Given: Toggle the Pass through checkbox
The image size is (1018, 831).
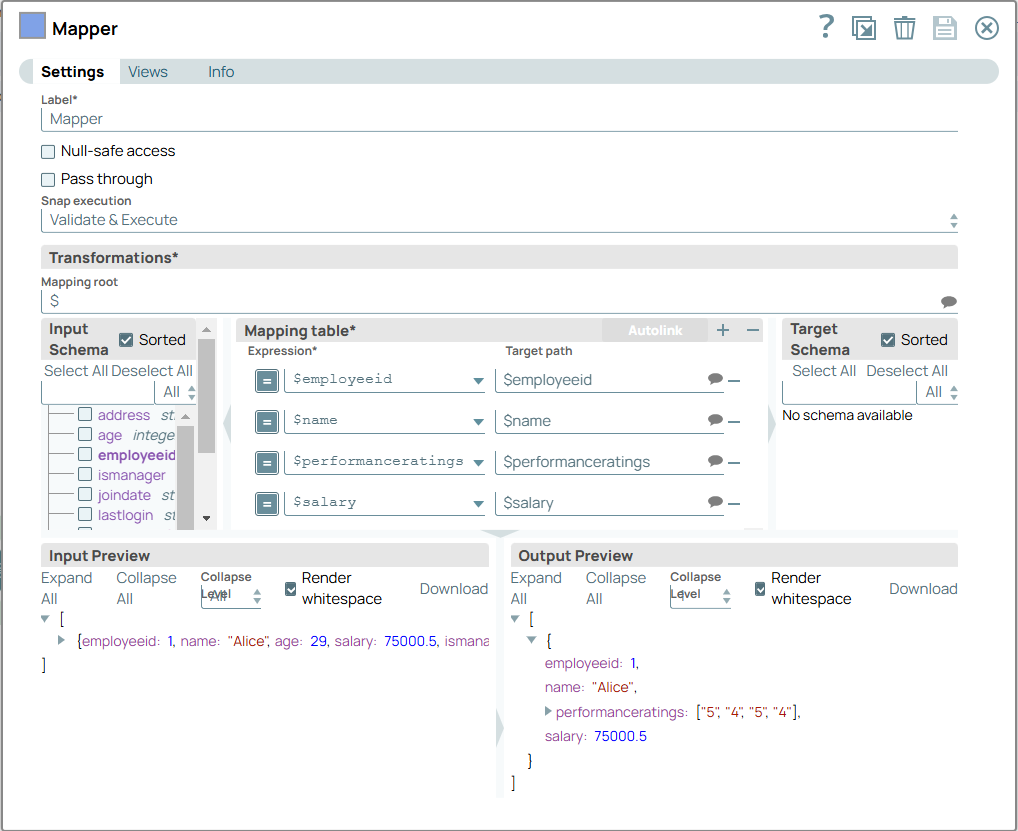Looking at the screenshot, I should pyautogui.click(x=48, y=180).
